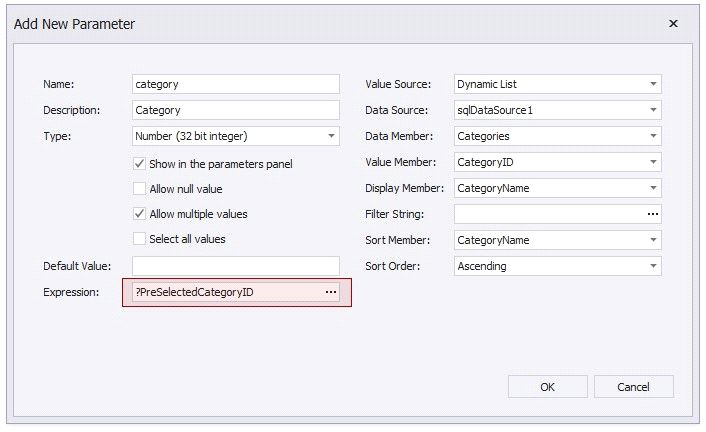Open the Sort Member dropdown
The width and height of the screenshot is (706, 432).
[x=652, y=240]
